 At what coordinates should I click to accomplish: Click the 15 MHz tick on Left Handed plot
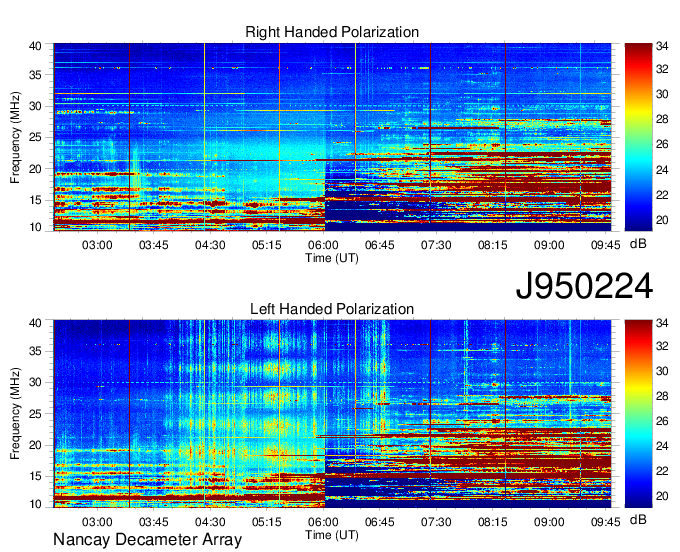[x=36, y=477]
